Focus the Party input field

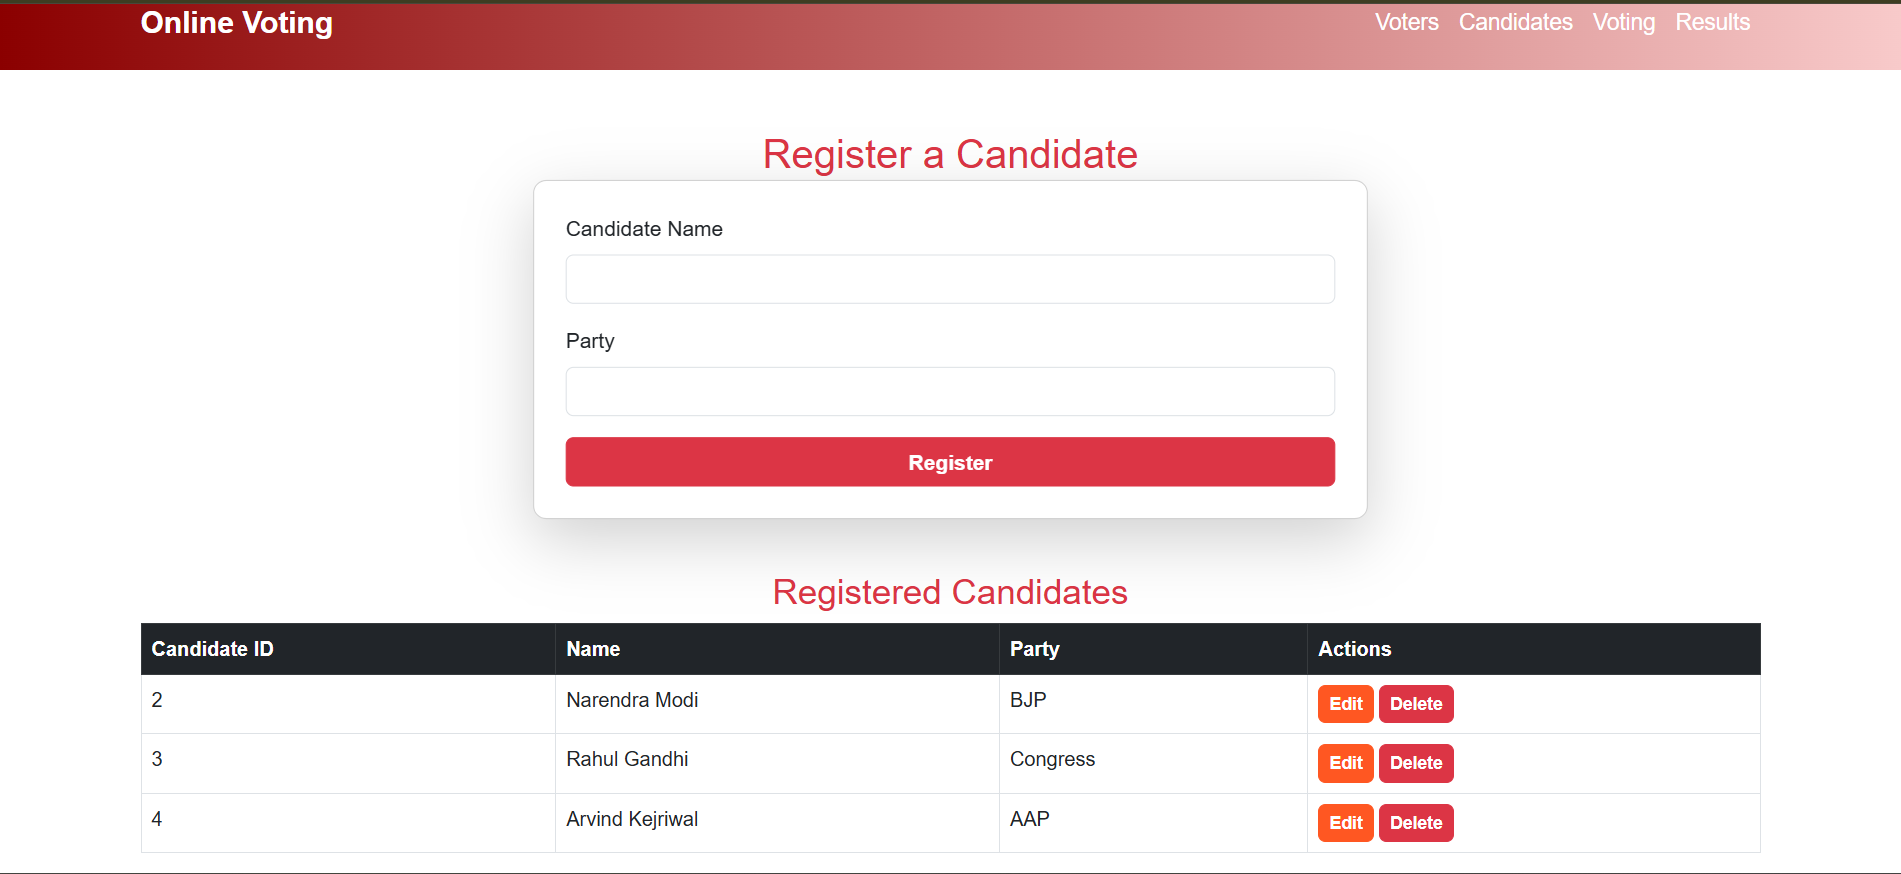point(950,391)
